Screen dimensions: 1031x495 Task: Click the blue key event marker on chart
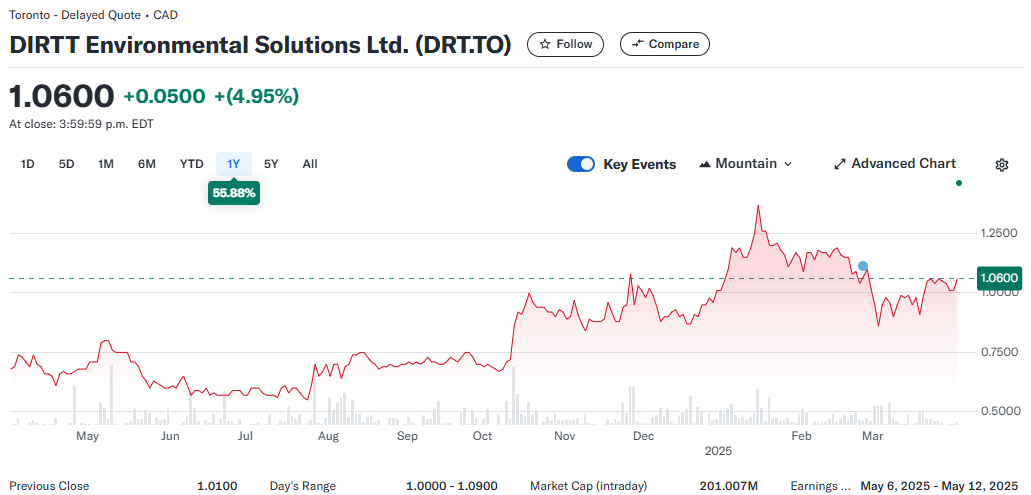click(x=863, y=266)
